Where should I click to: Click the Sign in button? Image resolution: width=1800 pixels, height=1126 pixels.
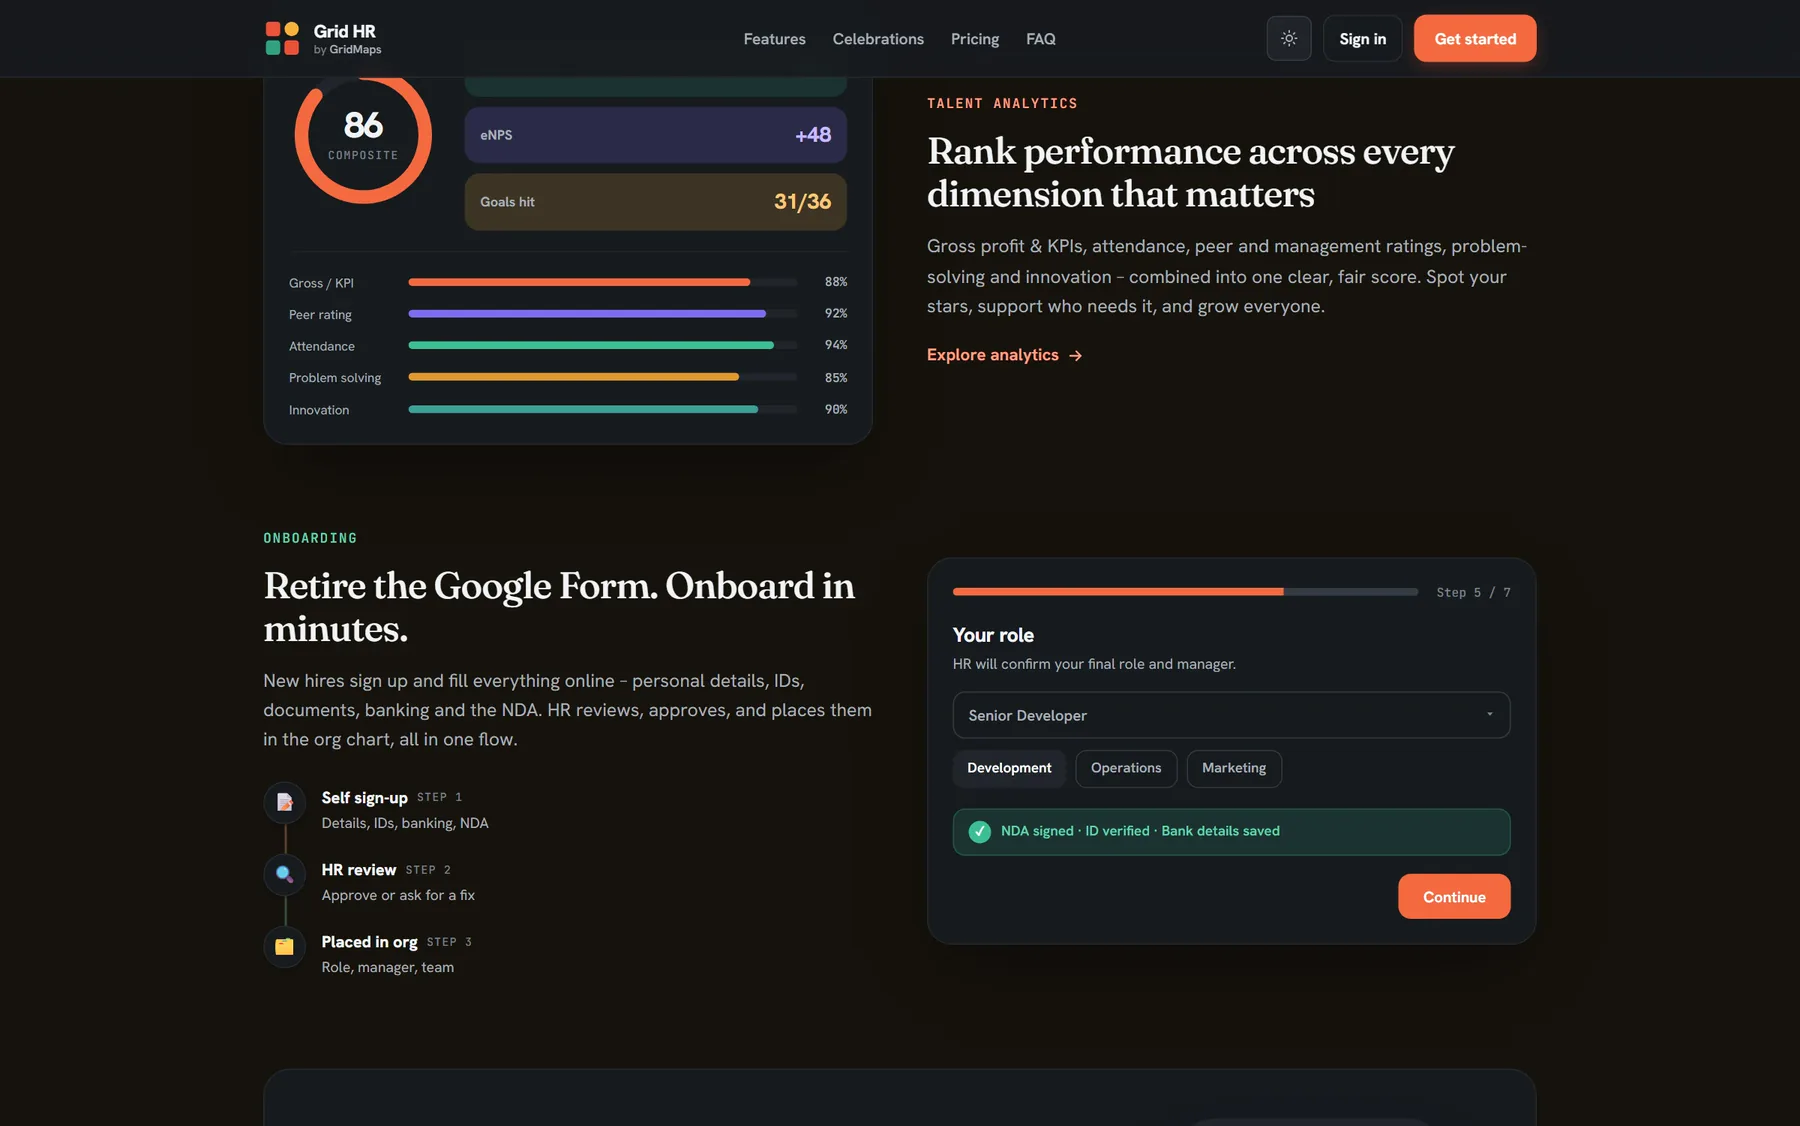click(x=1362, y=38)
